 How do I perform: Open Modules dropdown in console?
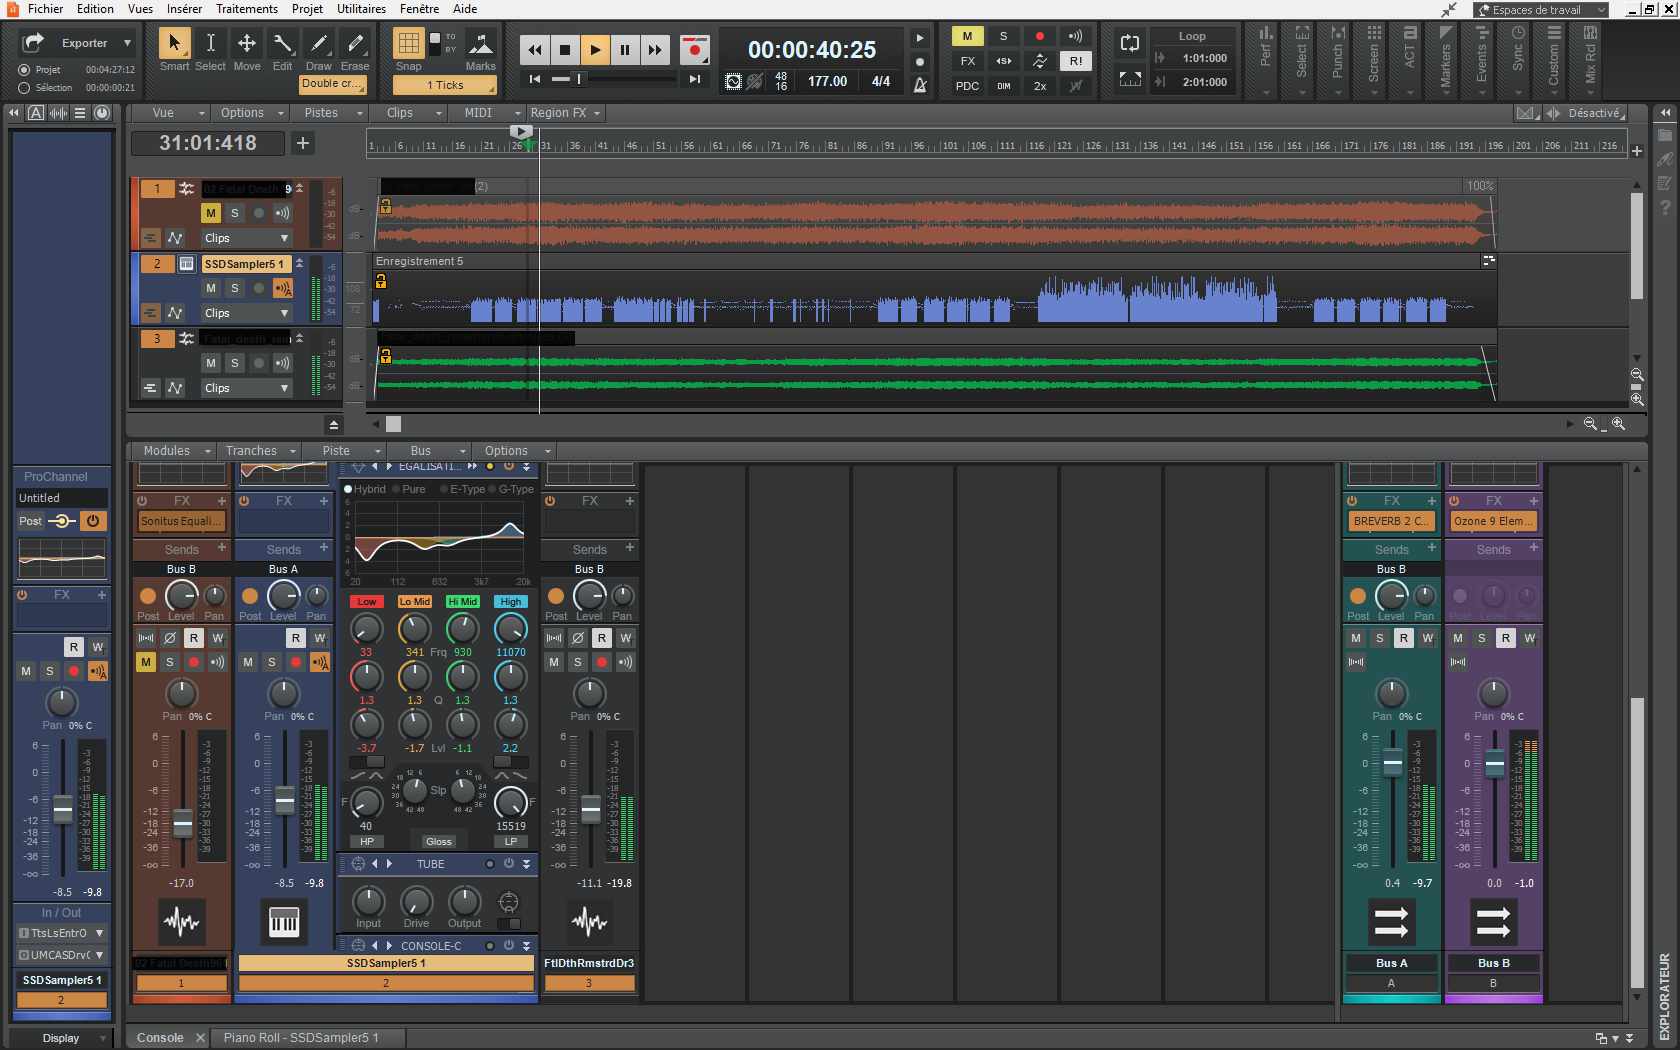[x=173, y=451]
